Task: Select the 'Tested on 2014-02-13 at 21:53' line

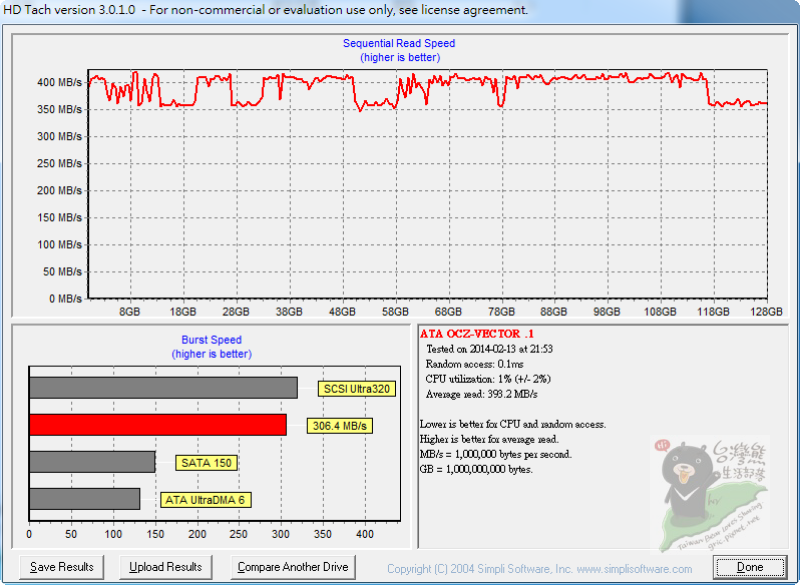Action: tap(489, 349)
